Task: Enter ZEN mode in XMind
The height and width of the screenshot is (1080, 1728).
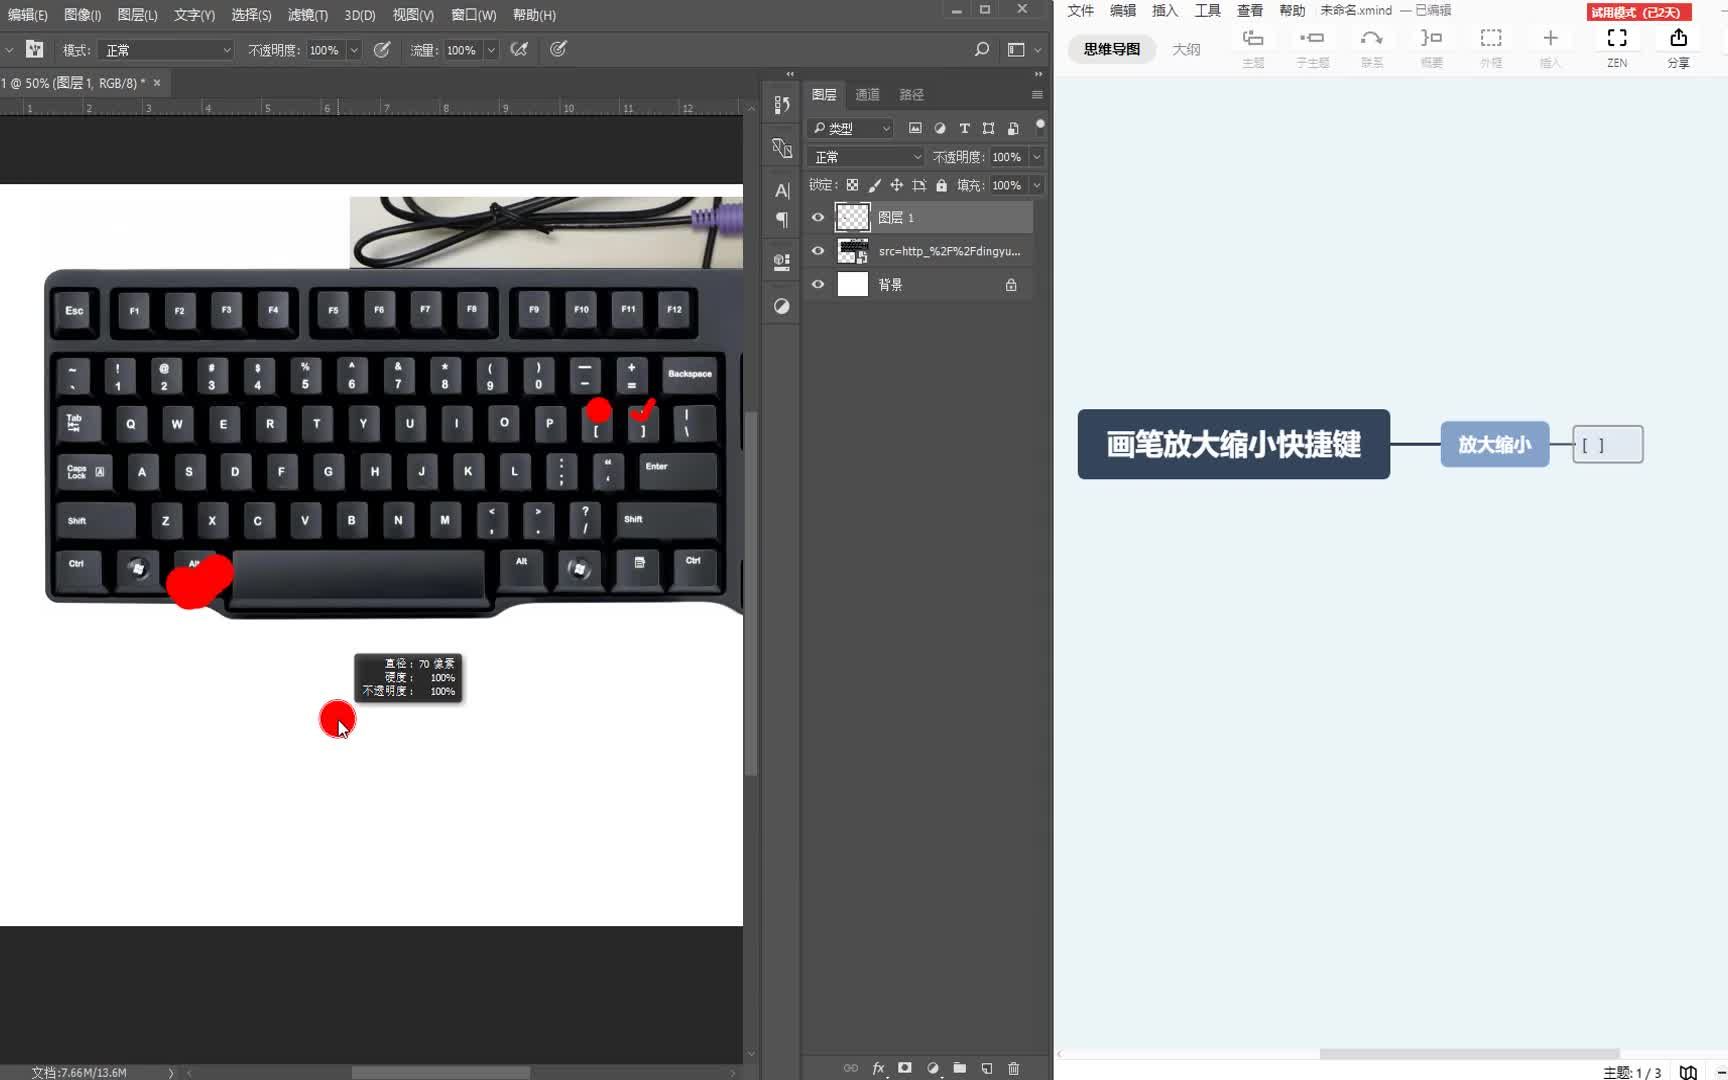Action: point(1617,45)
